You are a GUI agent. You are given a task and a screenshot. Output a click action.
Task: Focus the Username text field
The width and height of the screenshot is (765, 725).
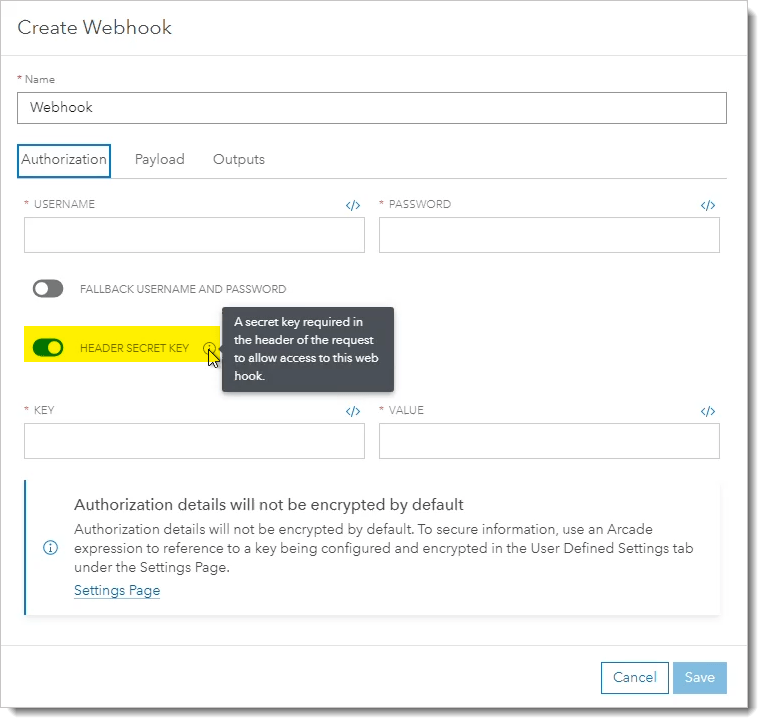tap(194, 235)
